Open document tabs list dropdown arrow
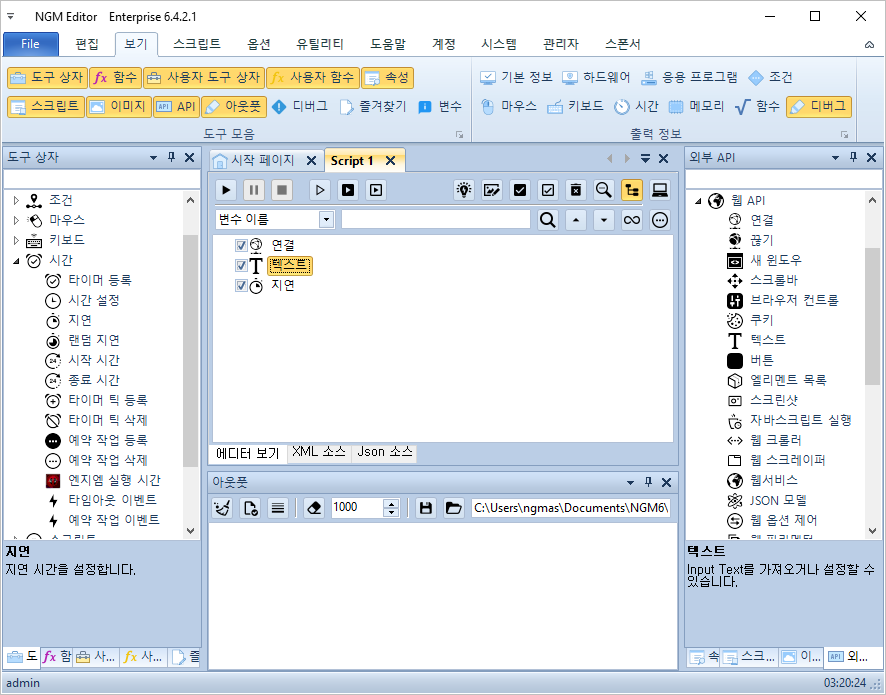The image size is (886, 695). (x=645, y=159)
